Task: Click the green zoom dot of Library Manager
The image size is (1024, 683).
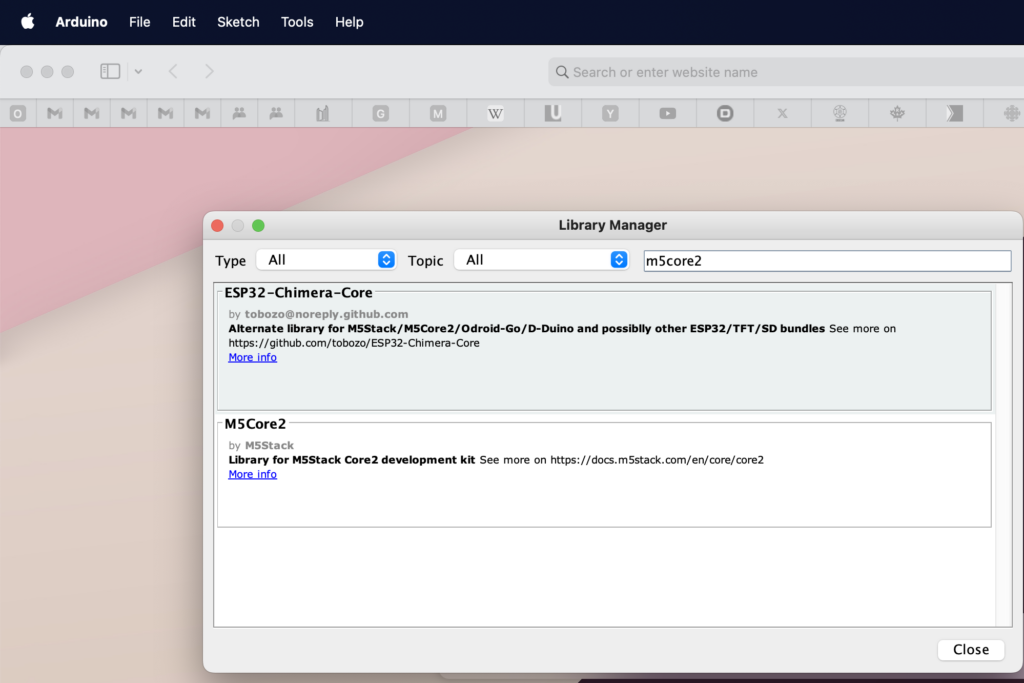Action: [259, 225]
